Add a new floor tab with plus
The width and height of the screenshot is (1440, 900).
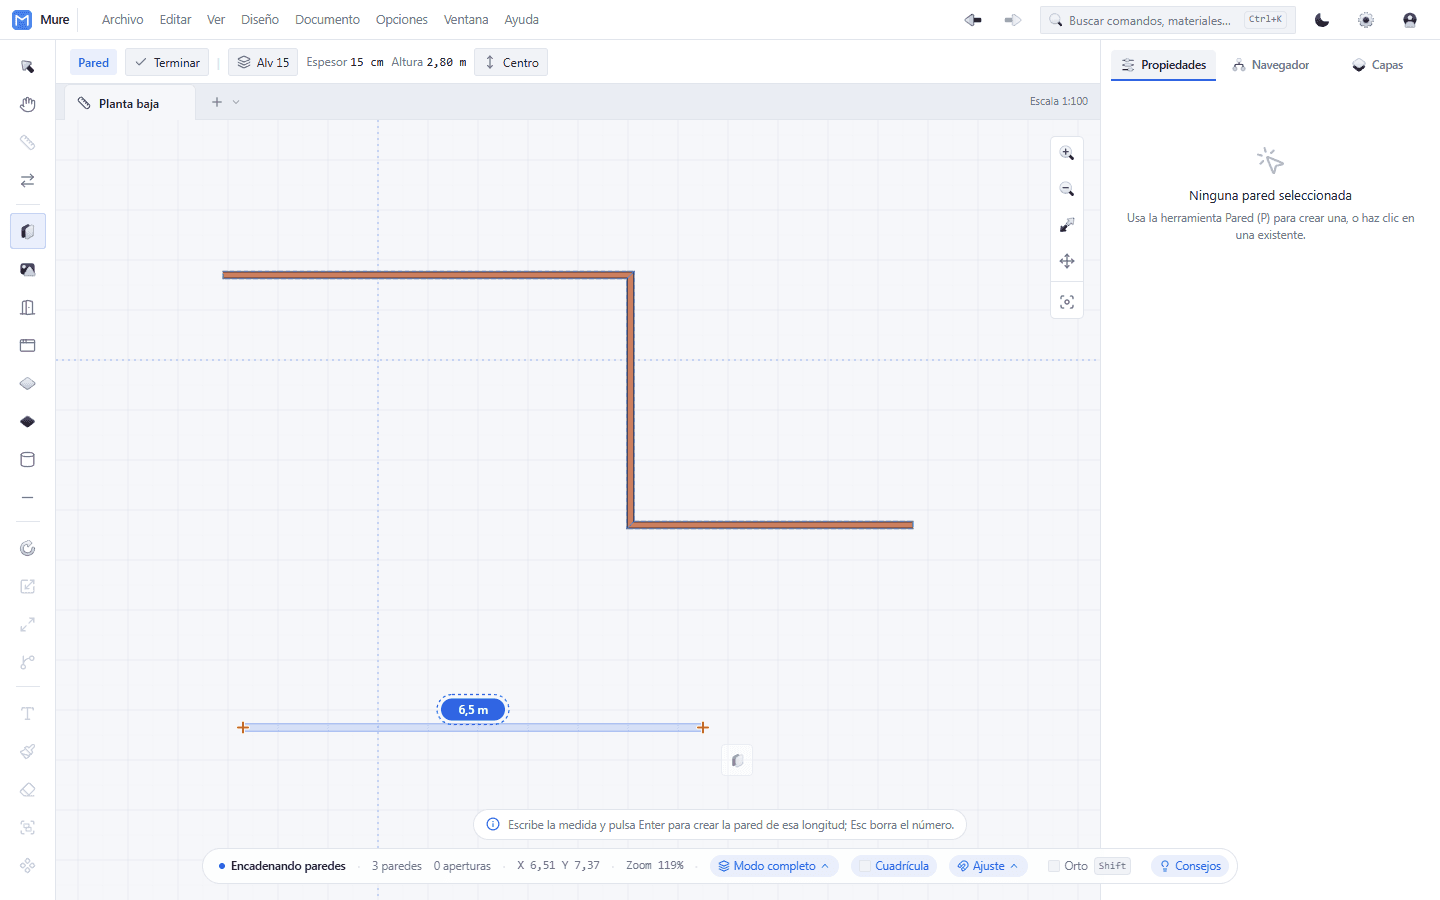tap(217, 102)
